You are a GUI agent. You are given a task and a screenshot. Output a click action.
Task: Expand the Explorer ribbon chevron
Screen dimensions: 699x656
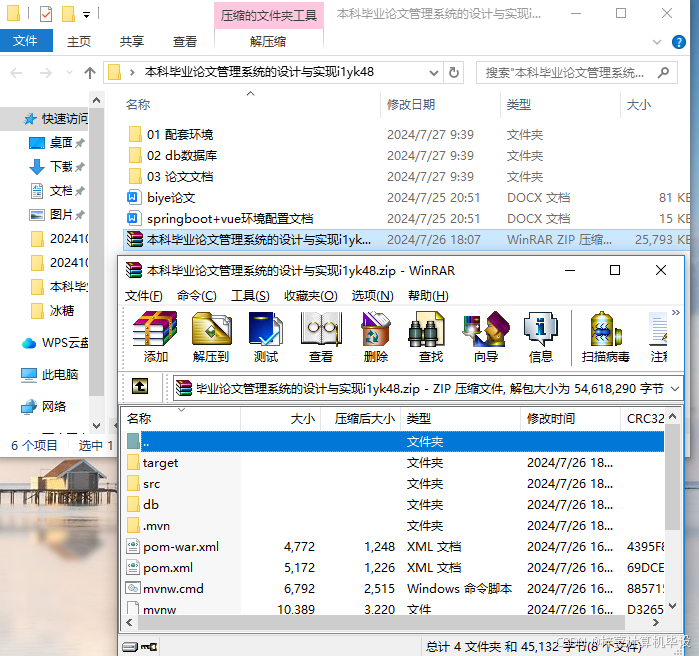656,42
